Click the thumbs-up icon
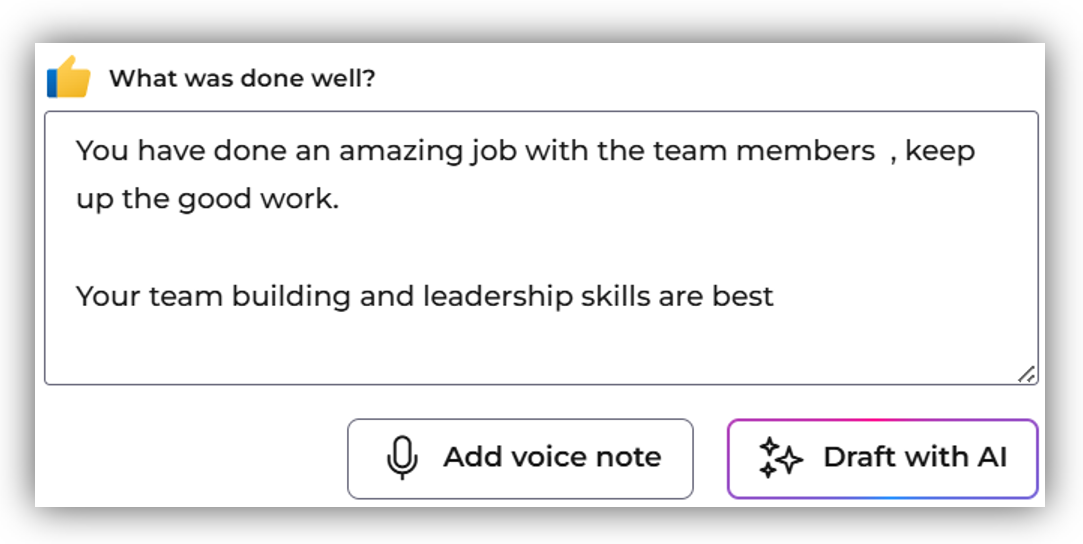1083x544 pixels. (x=68, y=77)
